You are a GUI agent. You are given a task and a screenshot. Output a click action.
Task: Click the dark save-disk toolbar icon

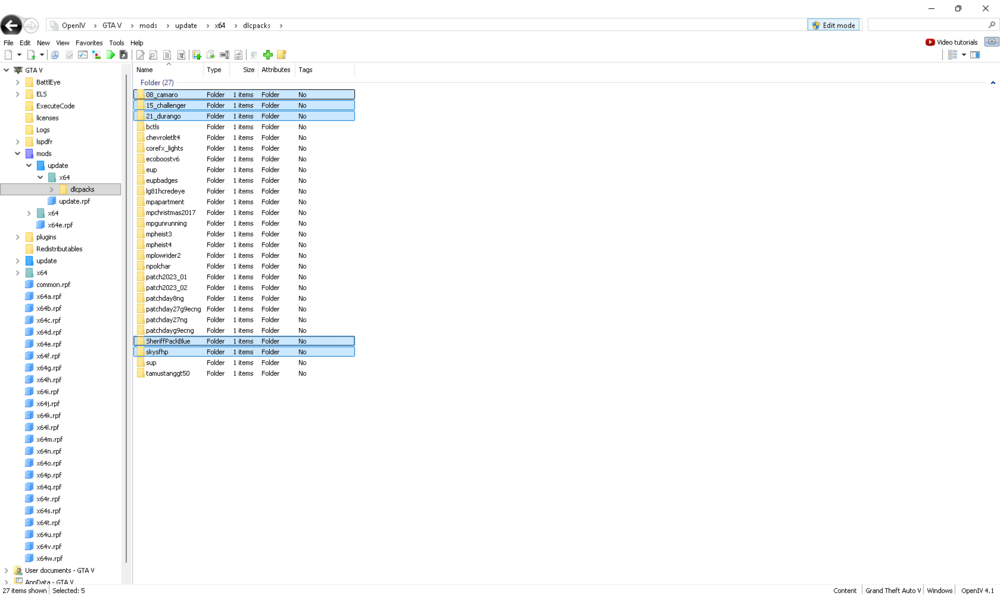[124, 55]
